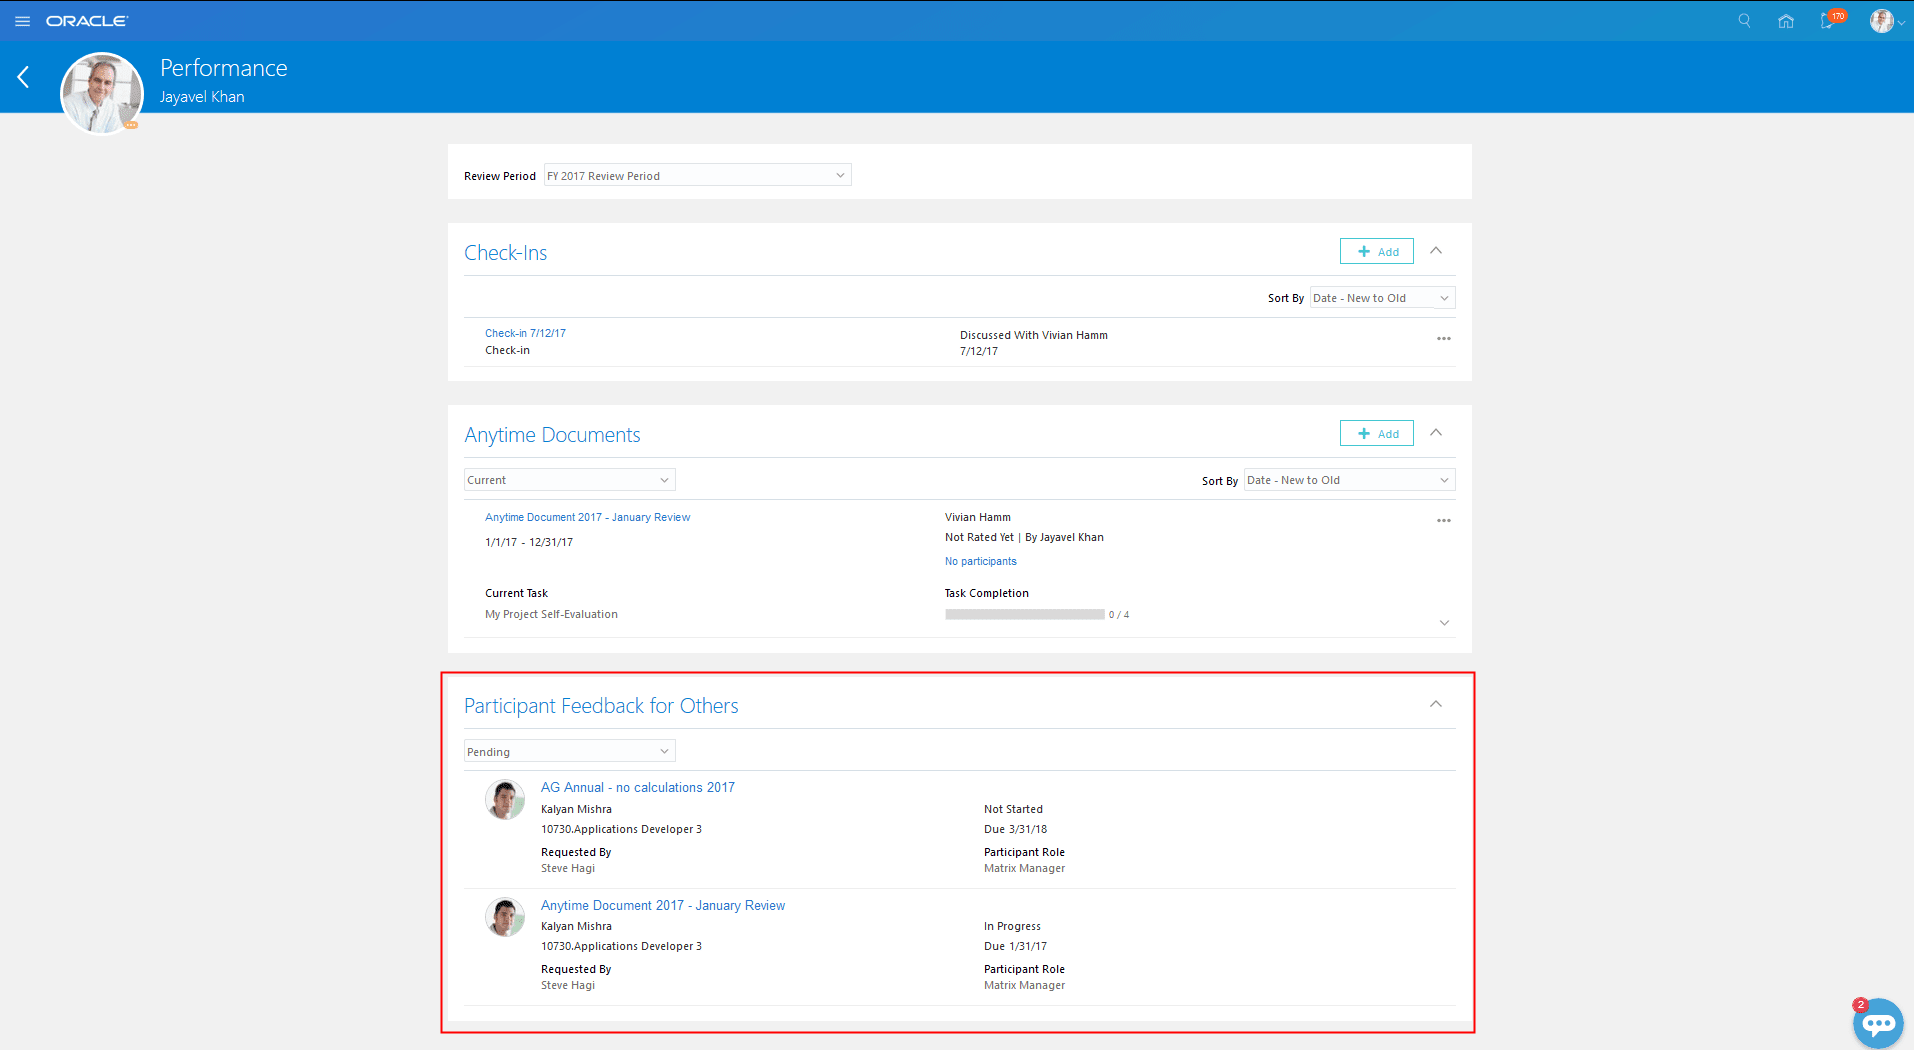This screenshot has height=1050, width=1914.
Task: Open the Sort By dropdown for Check-Ins
Action: pos(1381,297)
